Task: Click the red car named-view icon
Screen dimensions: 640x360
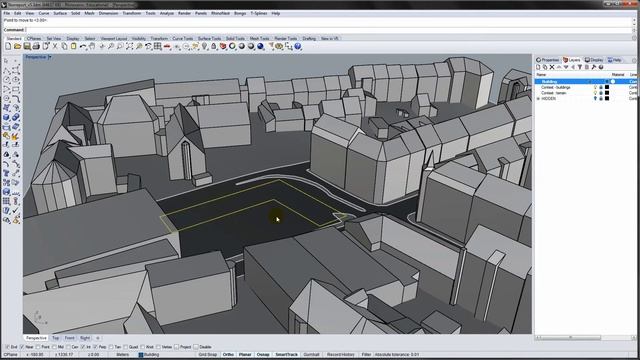Action: pos(167,47)
